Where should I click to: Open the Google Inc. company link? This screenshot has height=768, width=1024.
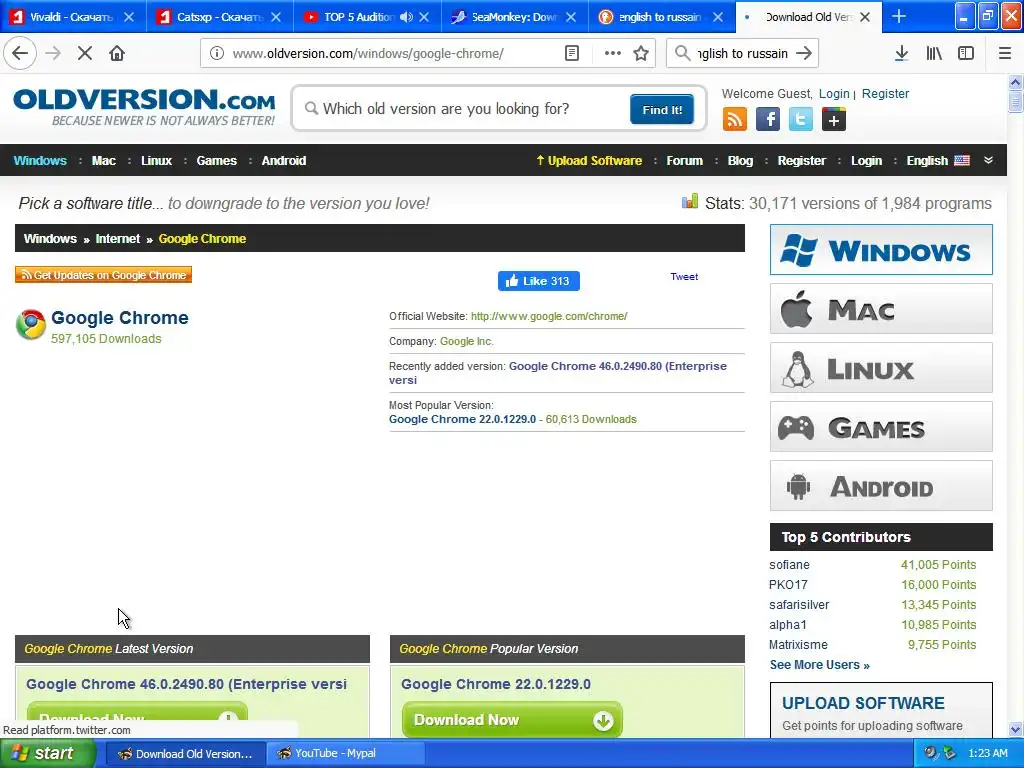[466, 342]
